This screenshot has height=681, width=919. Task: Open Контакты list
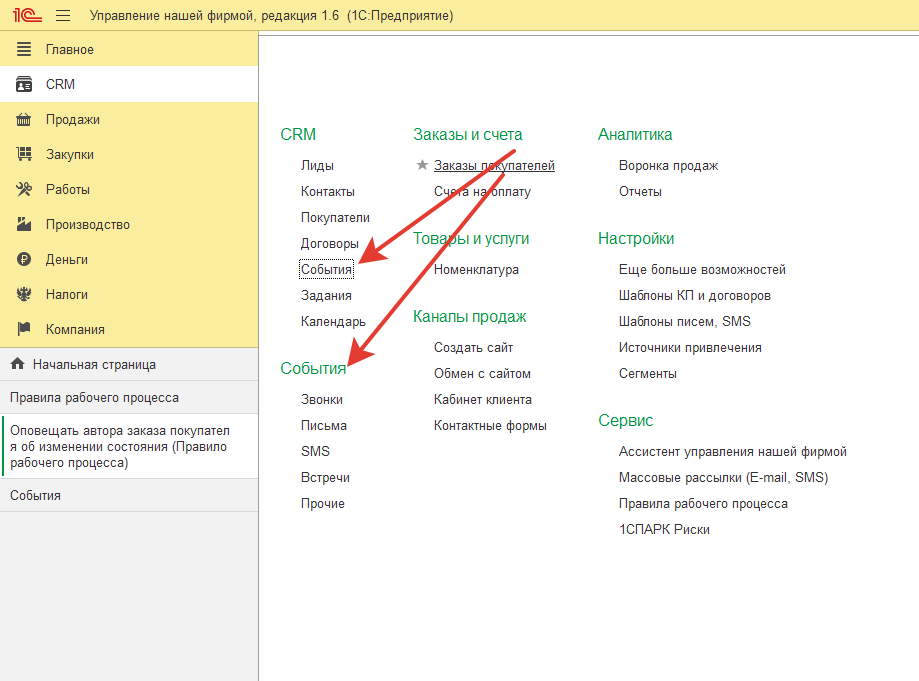click(x=328, y=192)
